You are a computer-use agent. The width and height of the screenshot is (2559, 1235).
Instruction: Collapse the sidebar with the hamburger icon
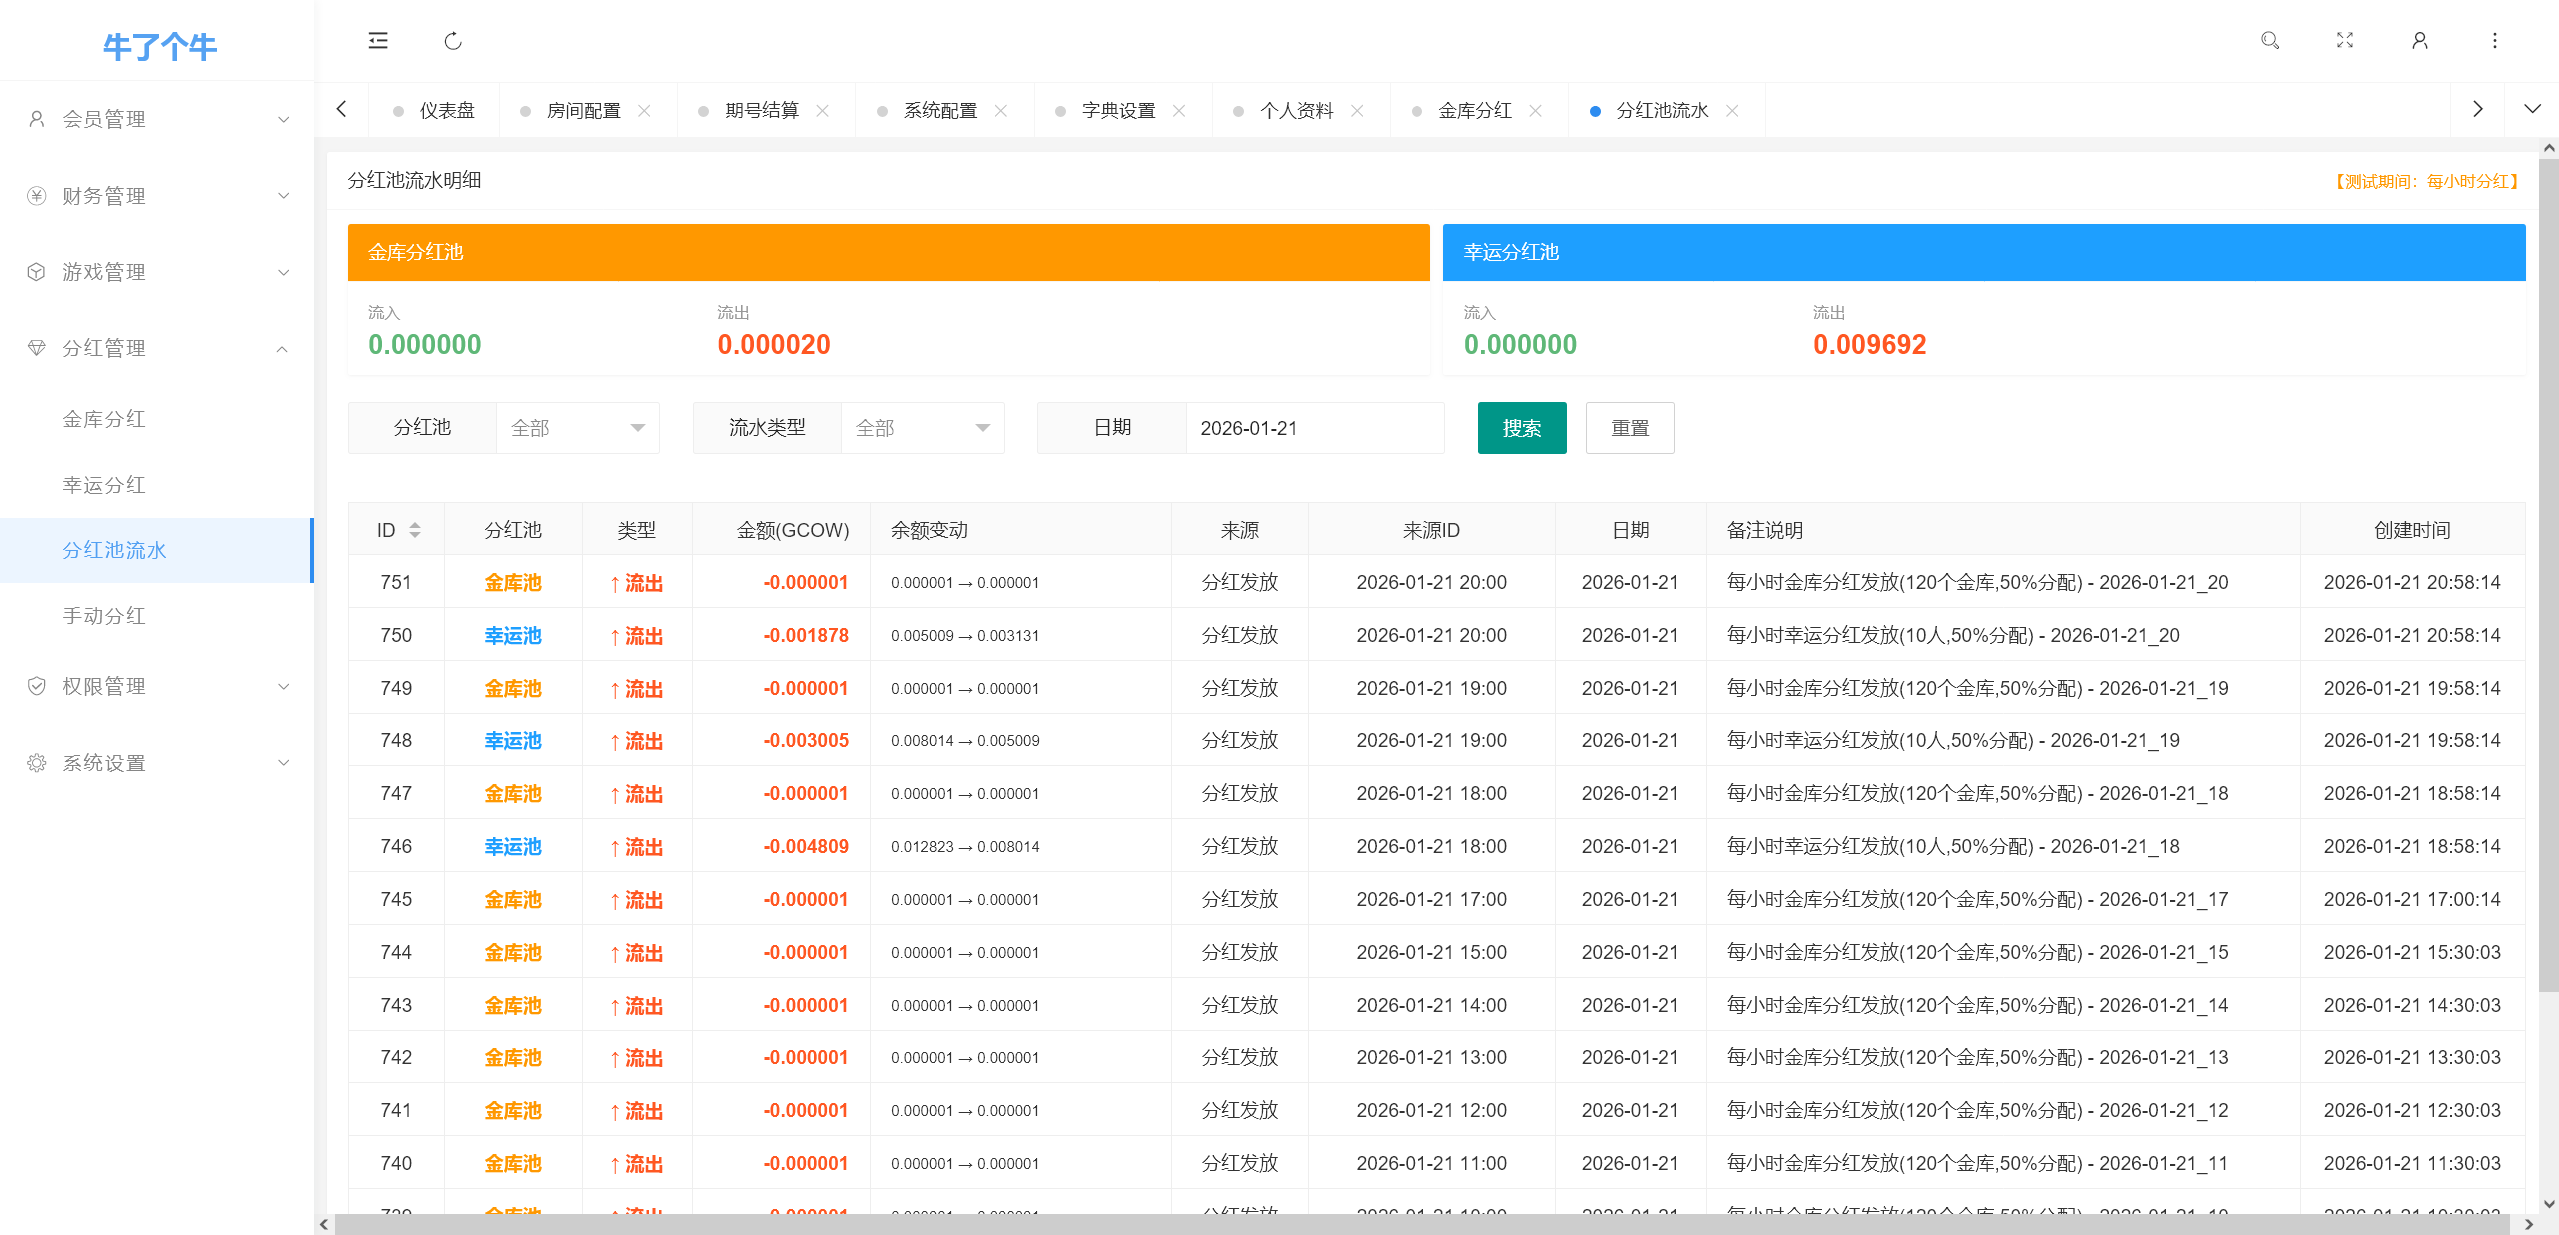pos(377,40)
